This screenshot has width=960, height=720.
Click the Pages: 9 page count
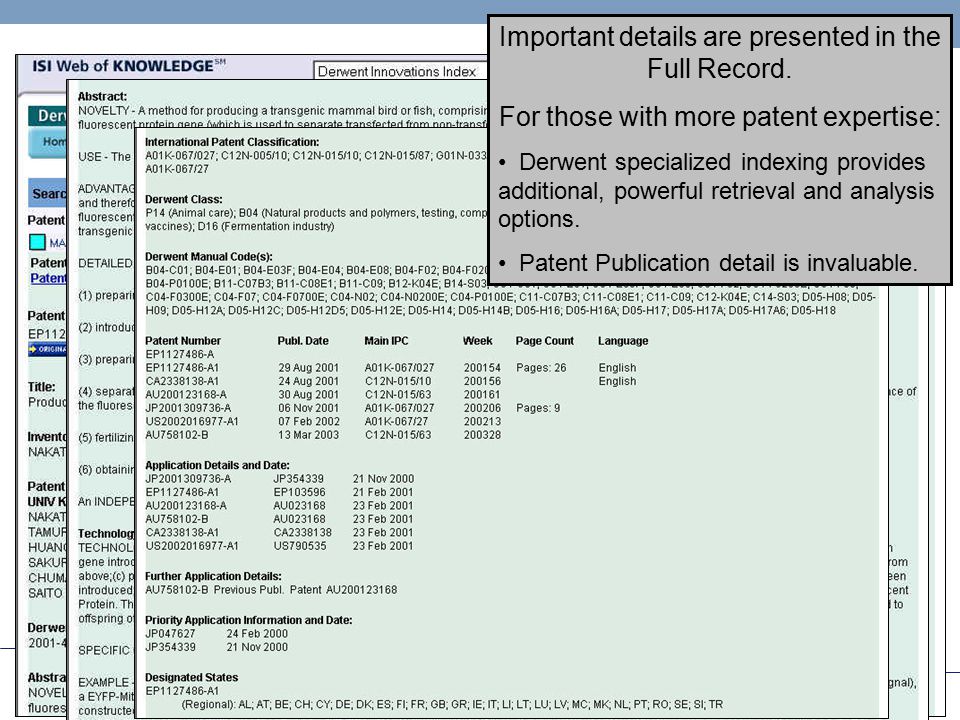tap(538, 408)
